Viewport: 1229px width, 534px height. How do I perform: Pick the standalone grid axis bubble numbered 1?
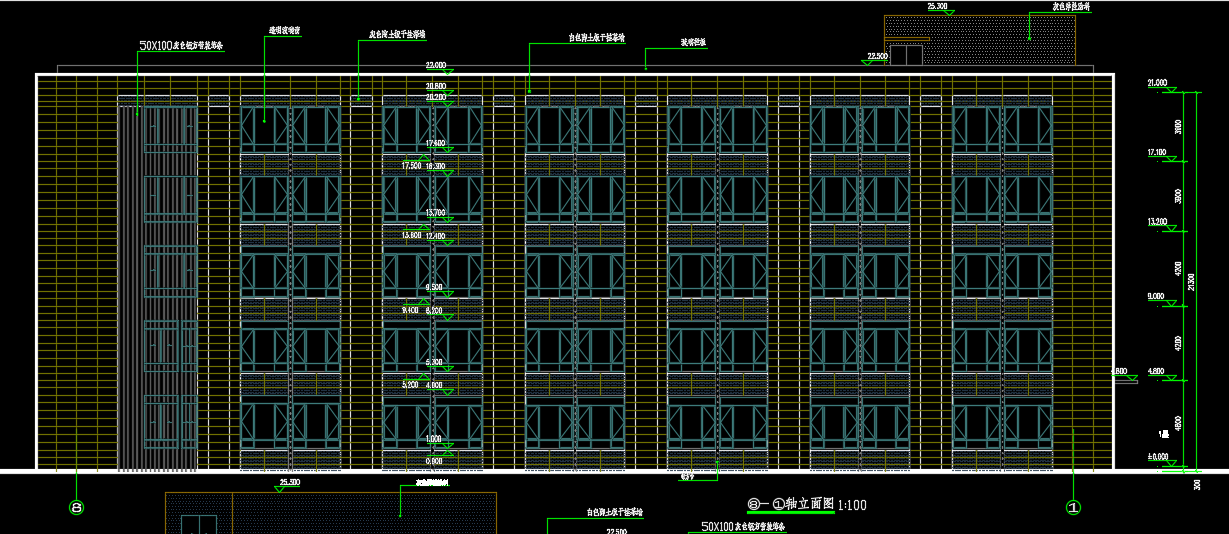pyautogui.click(x=1073, y=508)
